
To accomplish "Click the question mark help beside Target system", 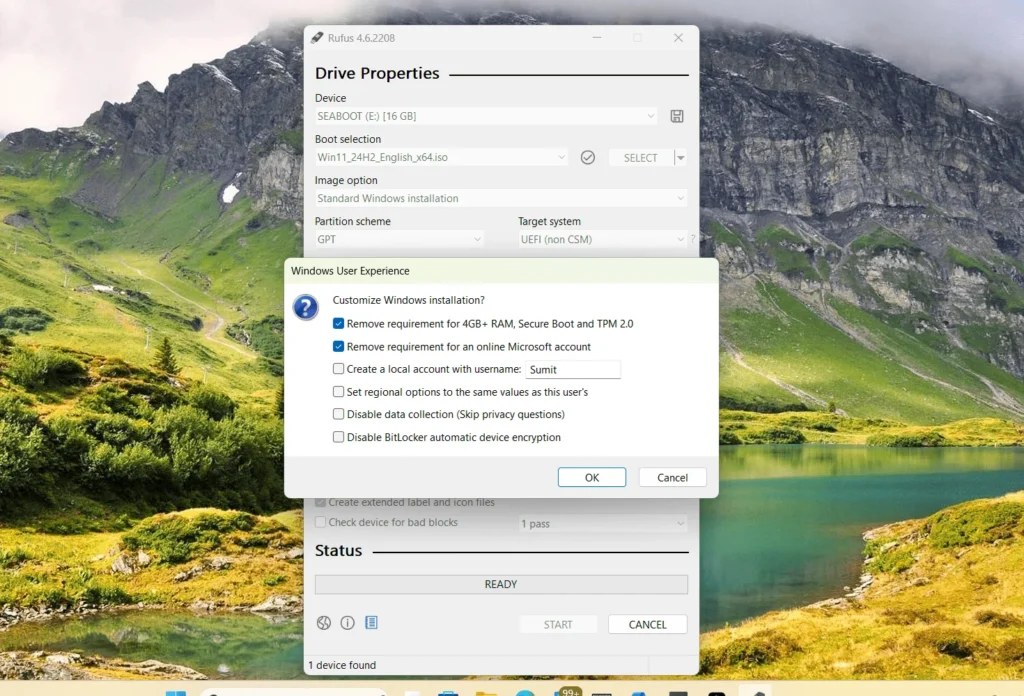I will pyautogui.click(x=693, y=239).
